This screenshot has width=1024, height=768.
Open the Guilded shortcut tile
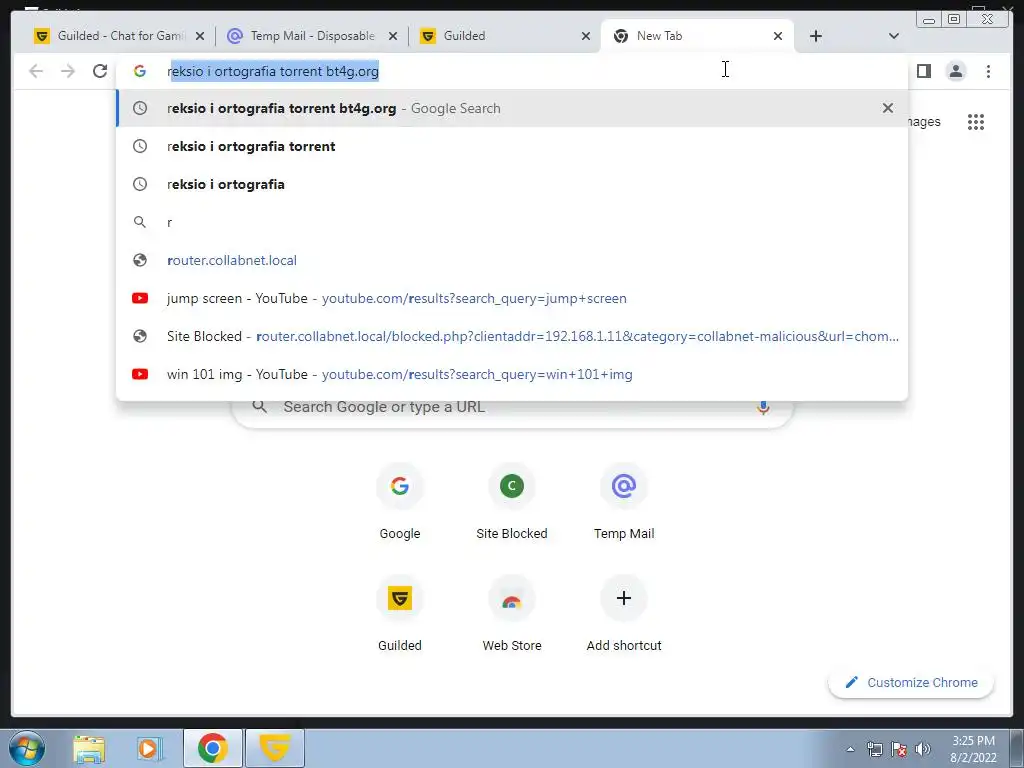(400, 614)
